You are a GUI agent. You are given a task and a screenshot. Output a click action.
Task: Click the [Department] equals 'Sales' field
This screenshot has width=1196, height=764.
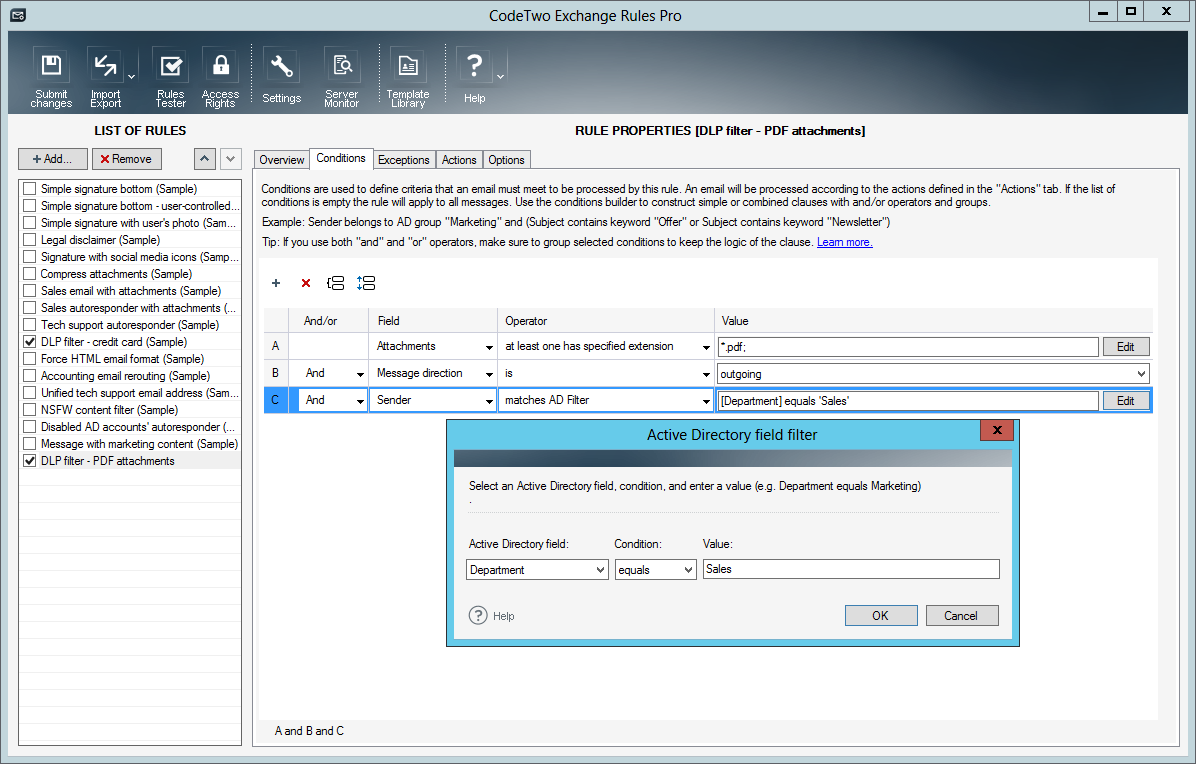pos(908,400)
